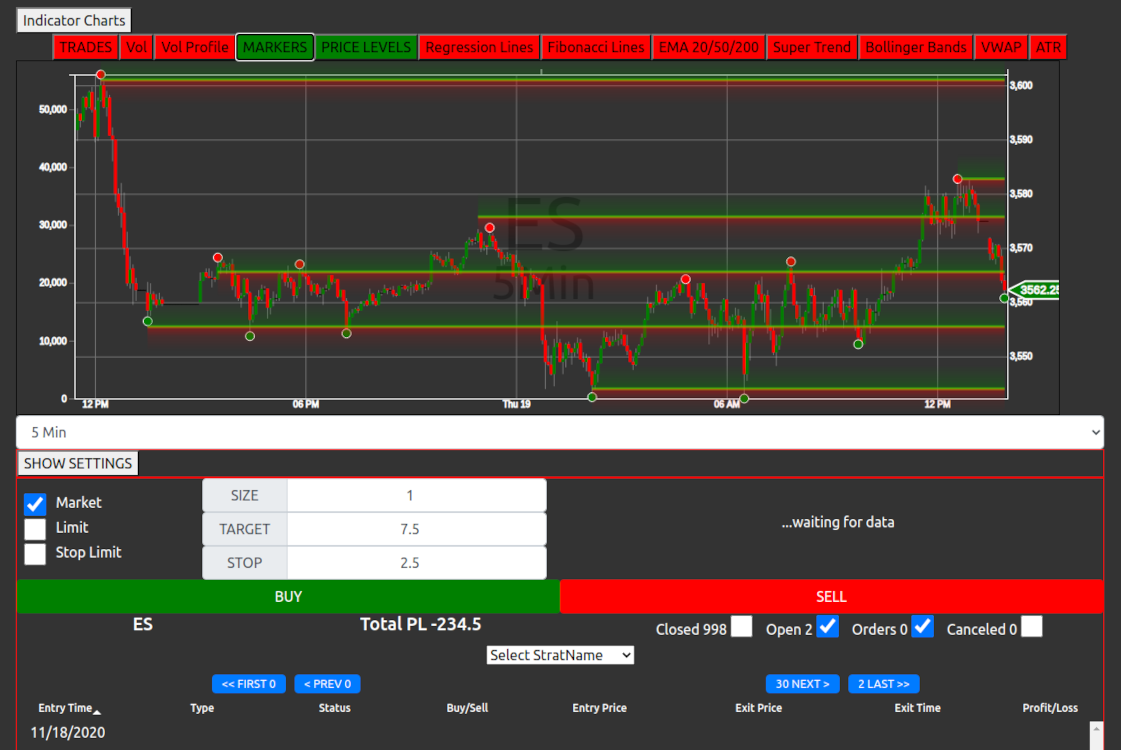1121x750 pixels.
Task: Open the 5 Min timeframe dropdown
Action: tap(560, 433)
